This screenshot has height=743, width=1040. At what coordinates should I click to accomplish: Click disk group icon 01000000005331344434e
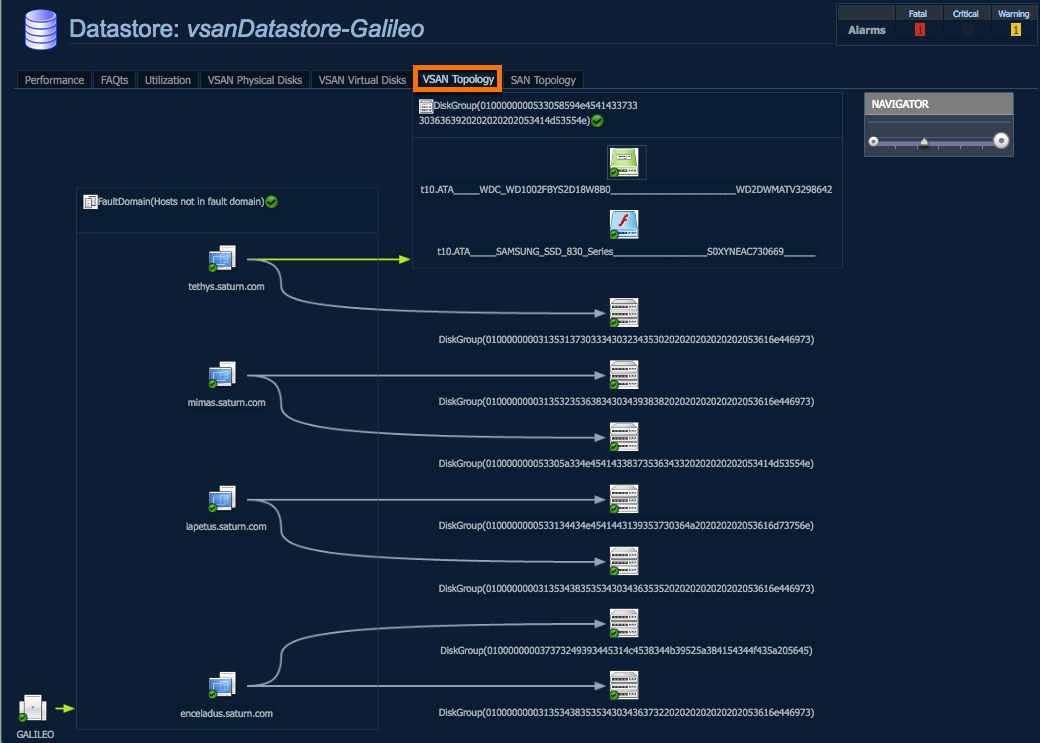[x=624, y=499]
